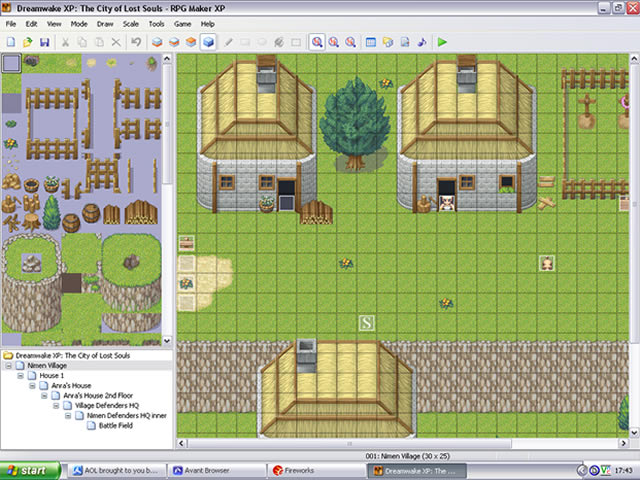Collapse Anra's House 2nd Floor node
640x480 pixels.
click(44, 396)
